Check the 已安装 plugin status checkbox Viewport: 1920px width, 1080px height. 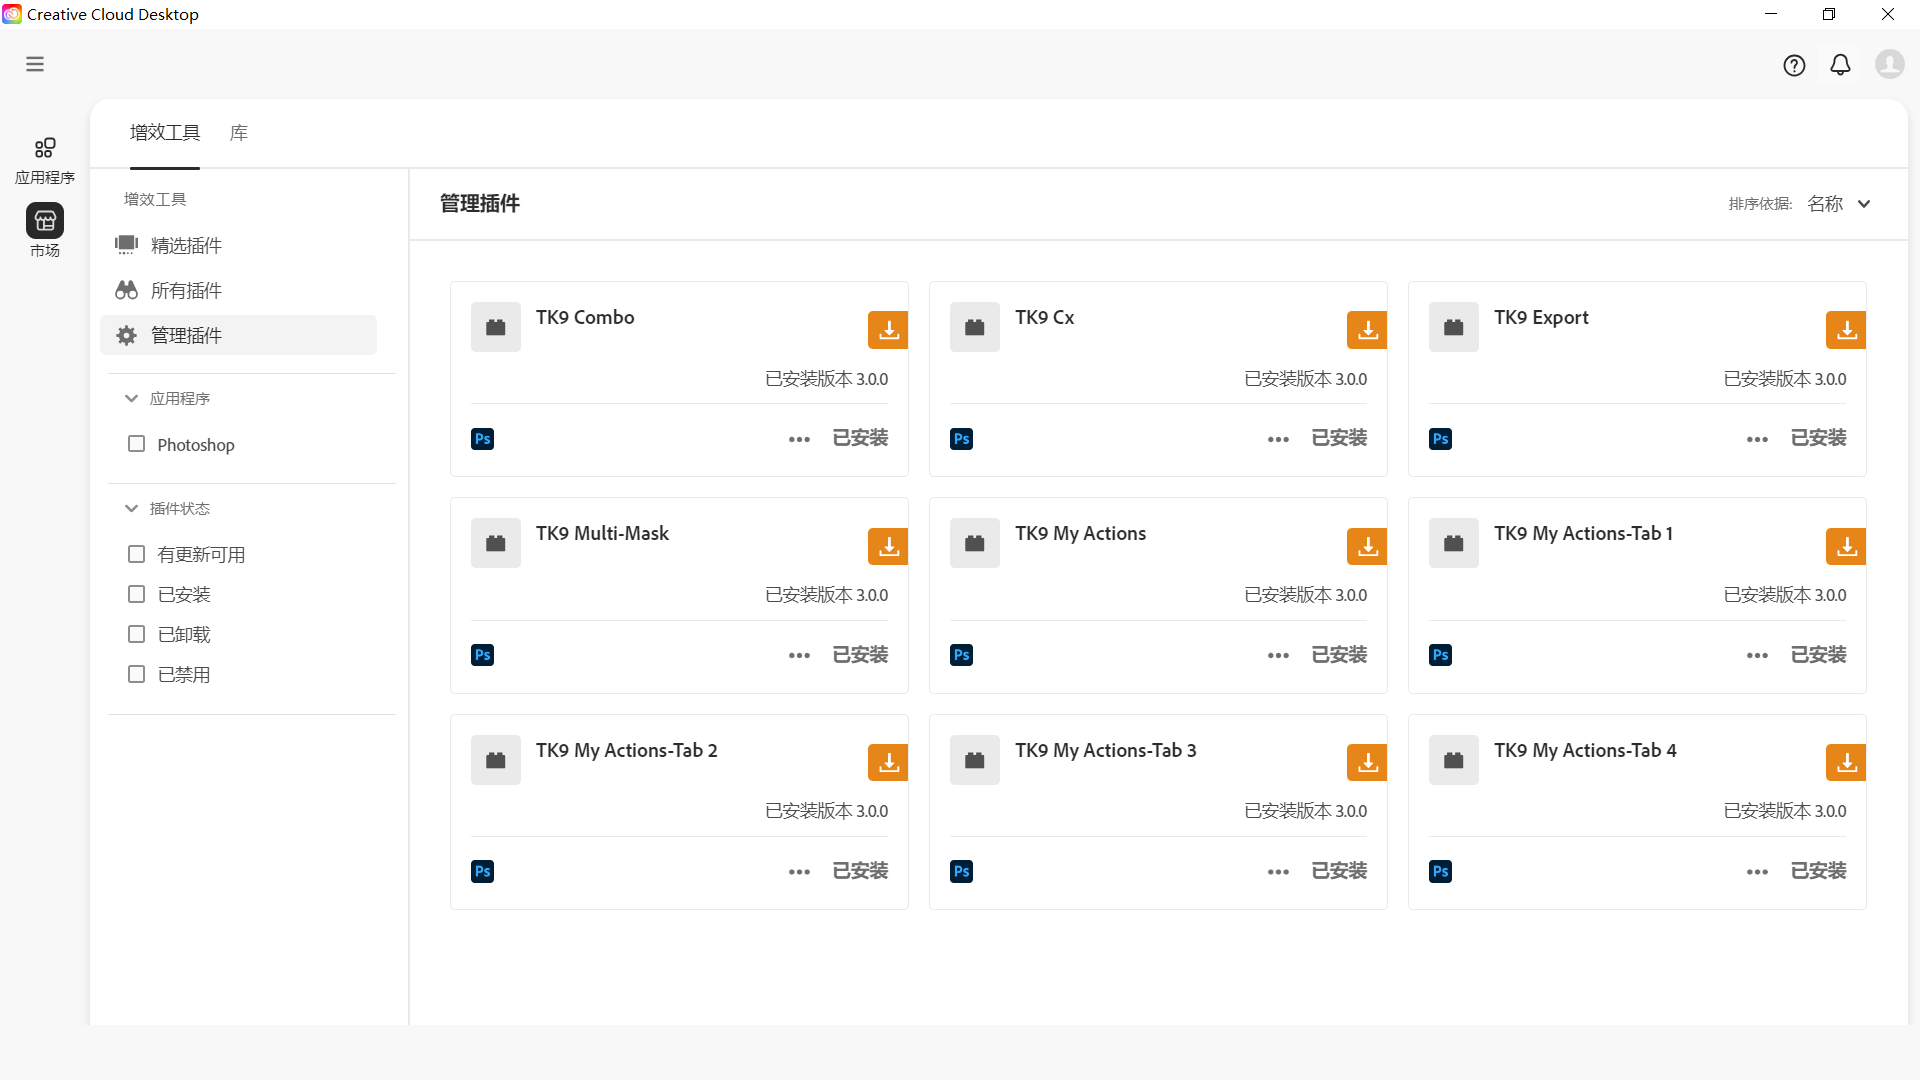137,593
